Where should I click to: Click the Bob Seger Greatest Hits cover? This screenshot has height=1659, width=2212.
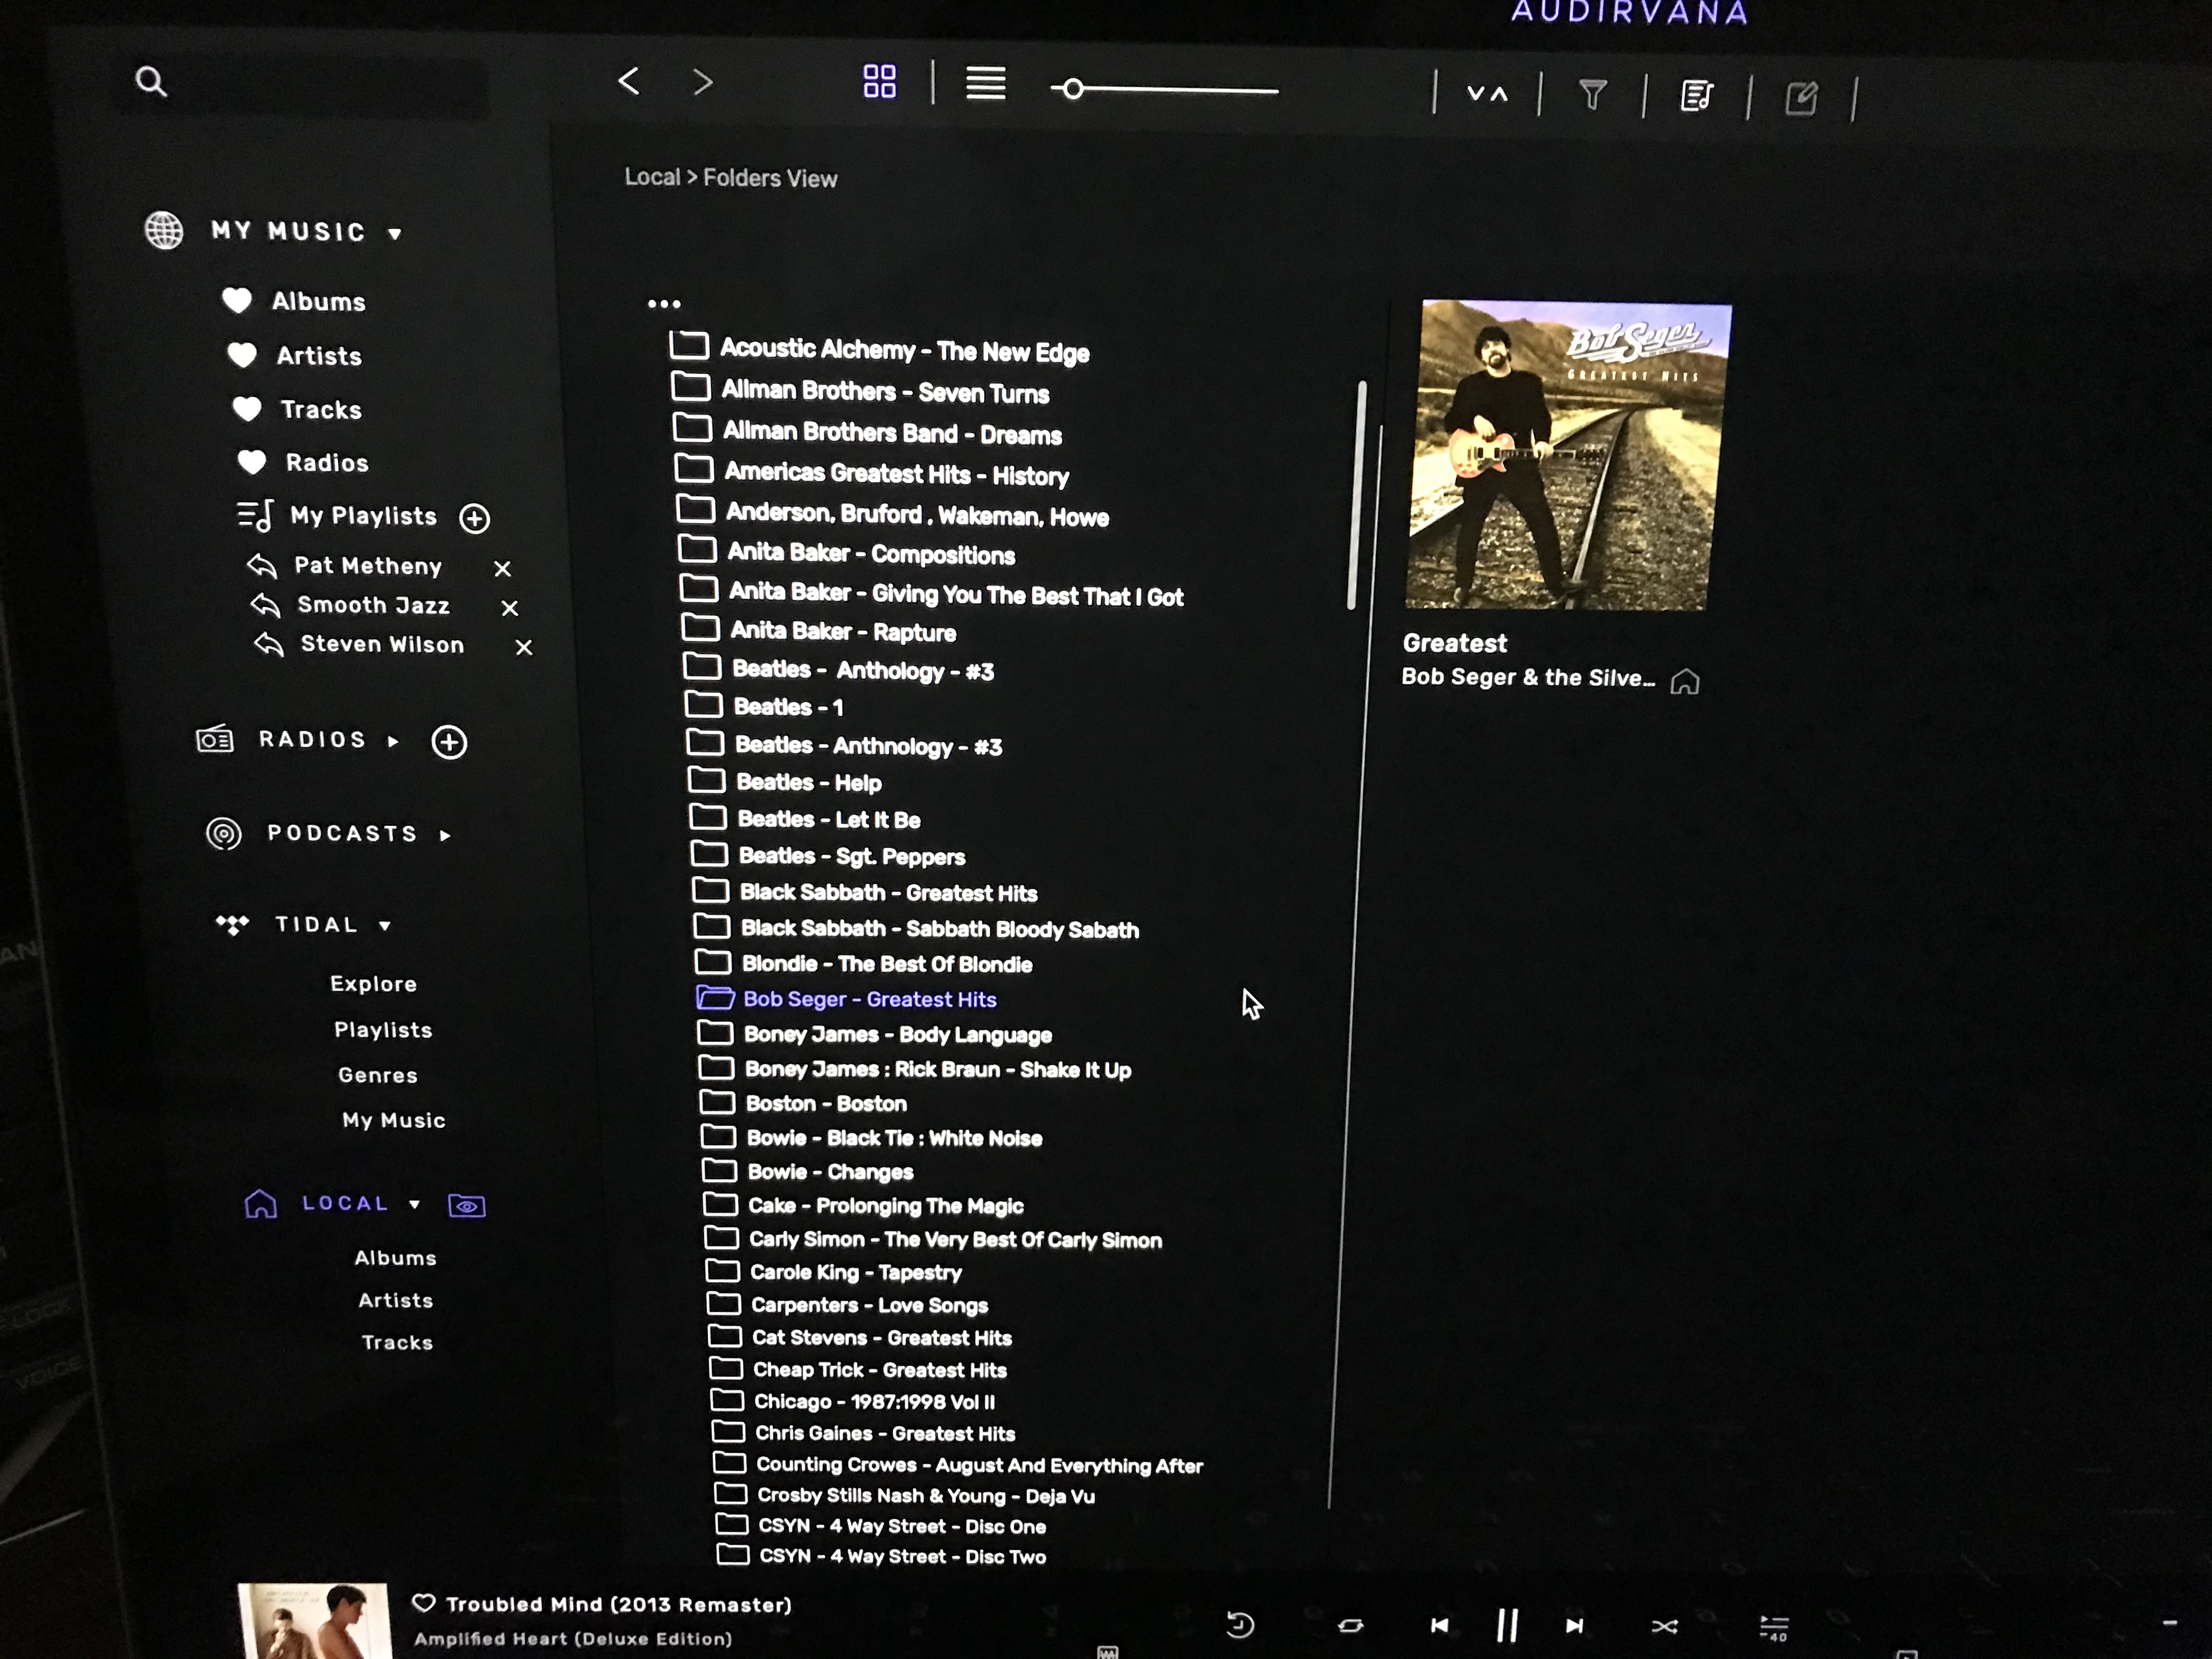pyautogui.click(x=1567, y=455)
